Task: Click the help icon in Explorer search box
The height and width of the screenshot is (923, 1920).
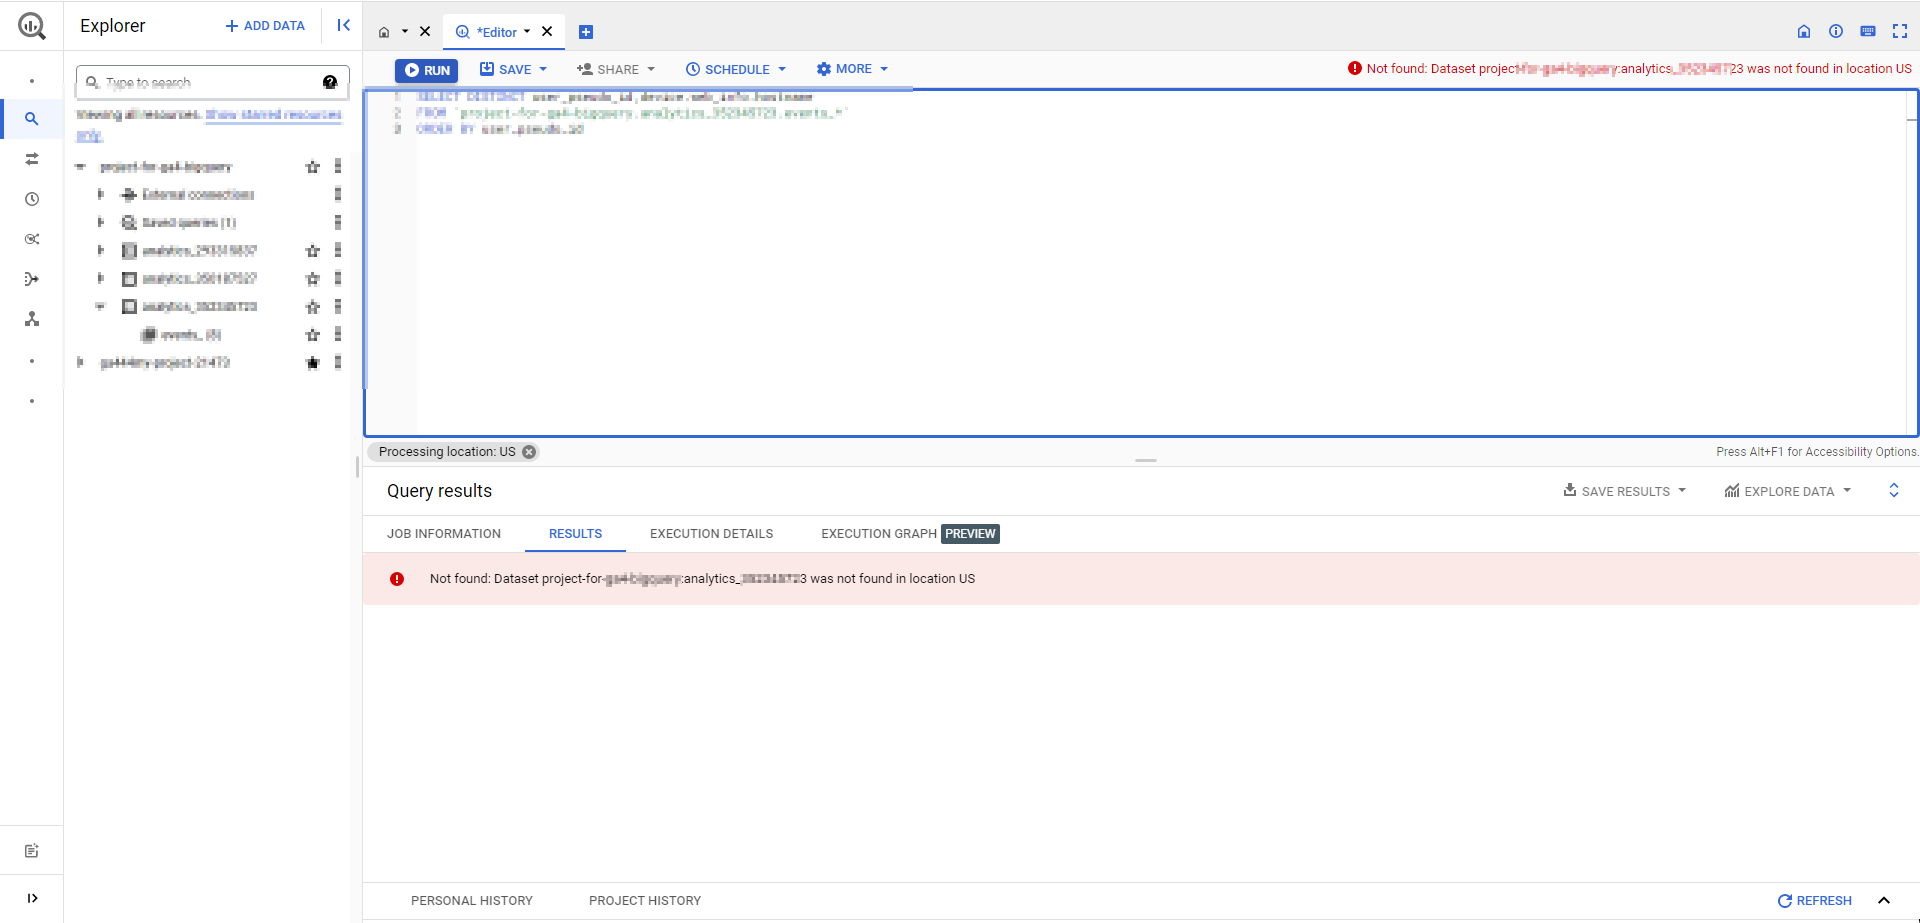Action: (x=330, y=82)
